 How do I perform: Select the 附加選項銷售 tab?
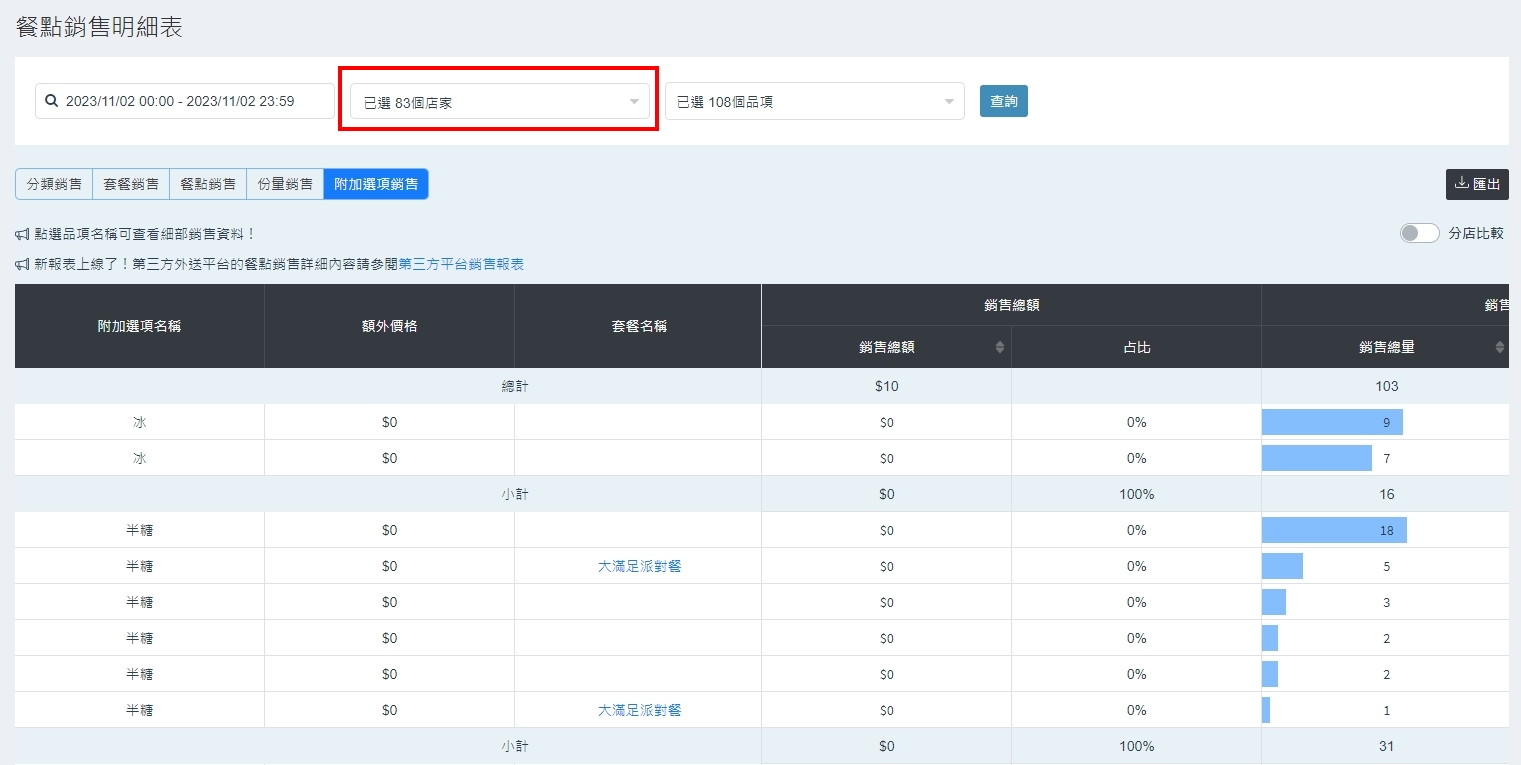pos(376,184)
